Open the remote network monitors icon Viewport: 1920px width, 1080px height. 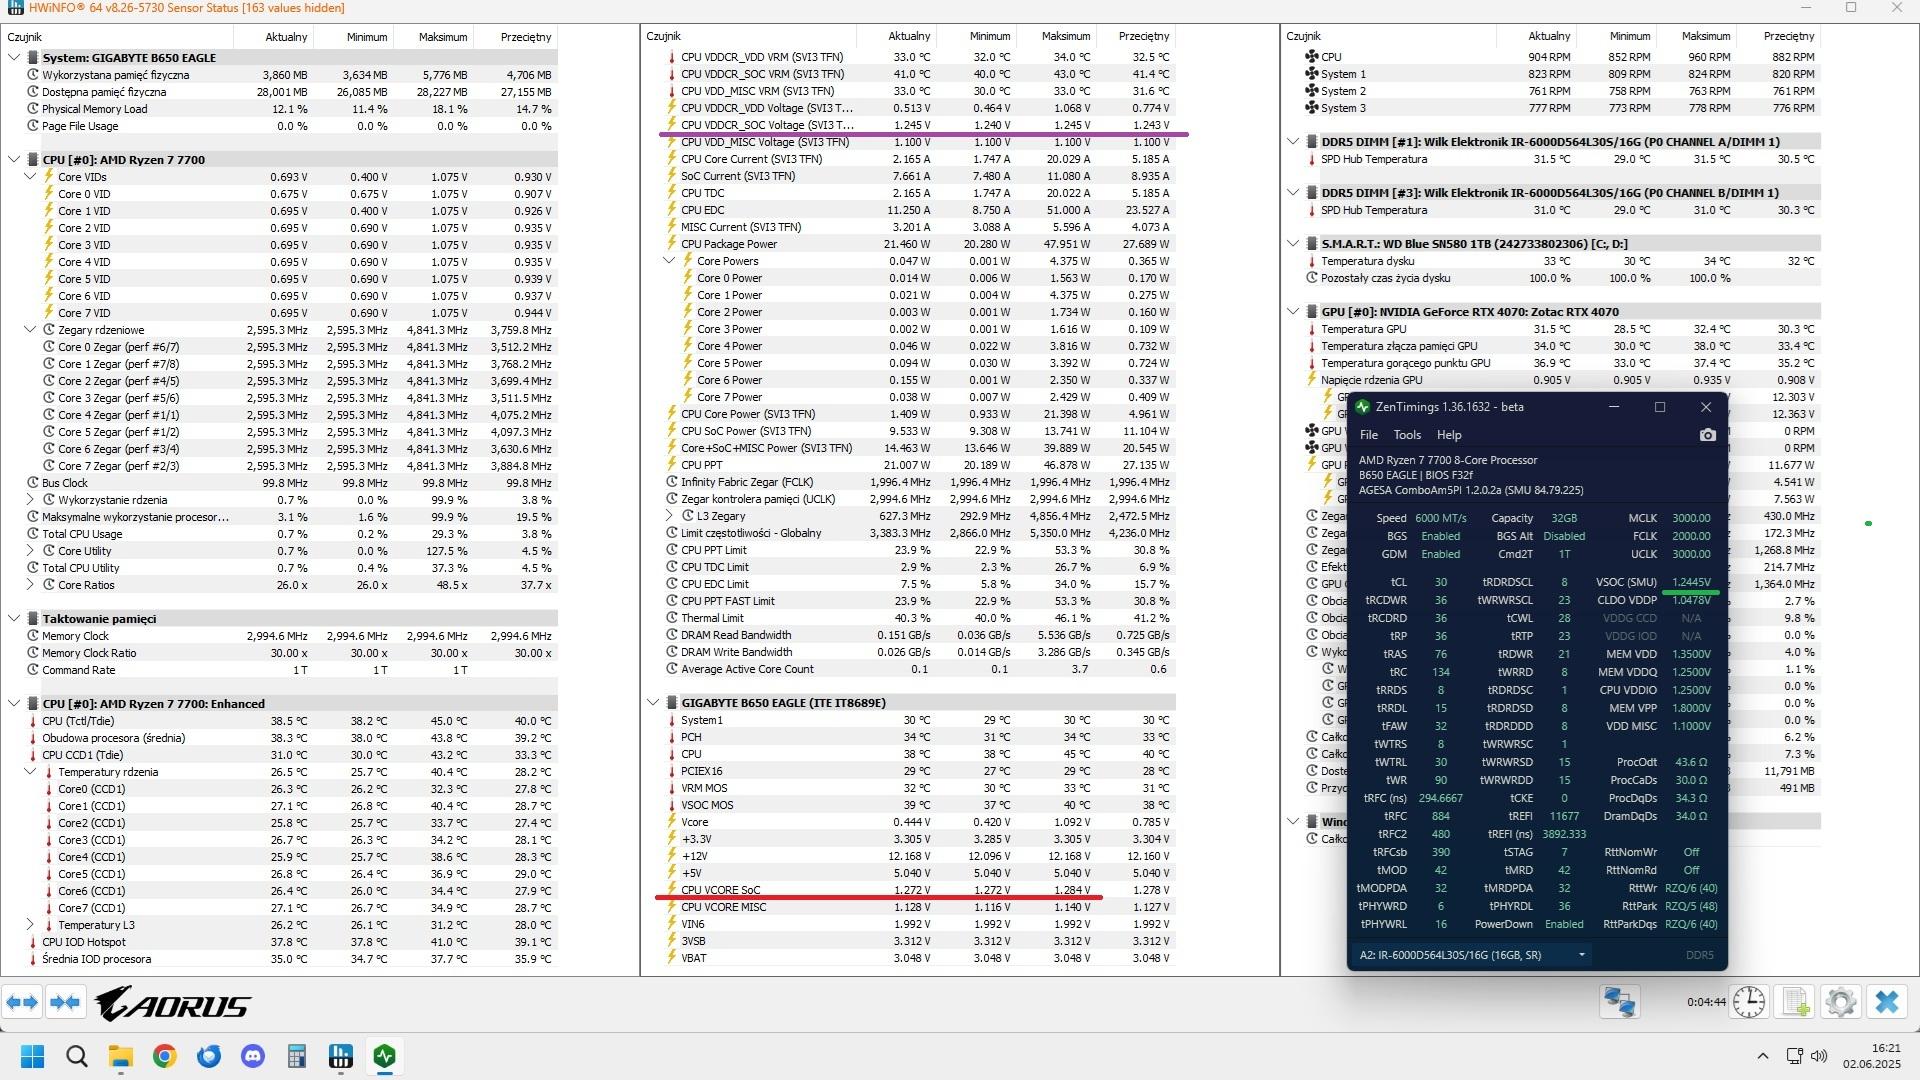tap(1619, 1002)
